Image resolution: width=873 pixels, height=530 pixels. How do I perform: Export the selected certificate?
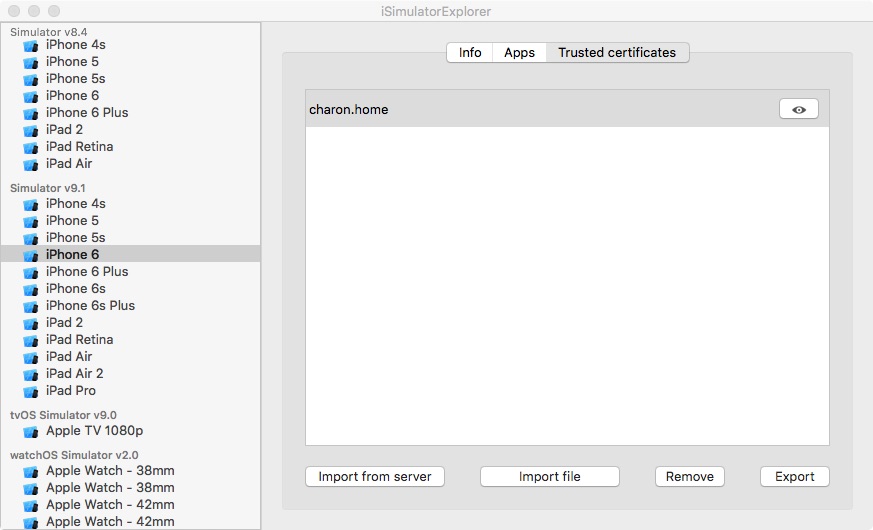pyautogui.click(x=794, y=477)
